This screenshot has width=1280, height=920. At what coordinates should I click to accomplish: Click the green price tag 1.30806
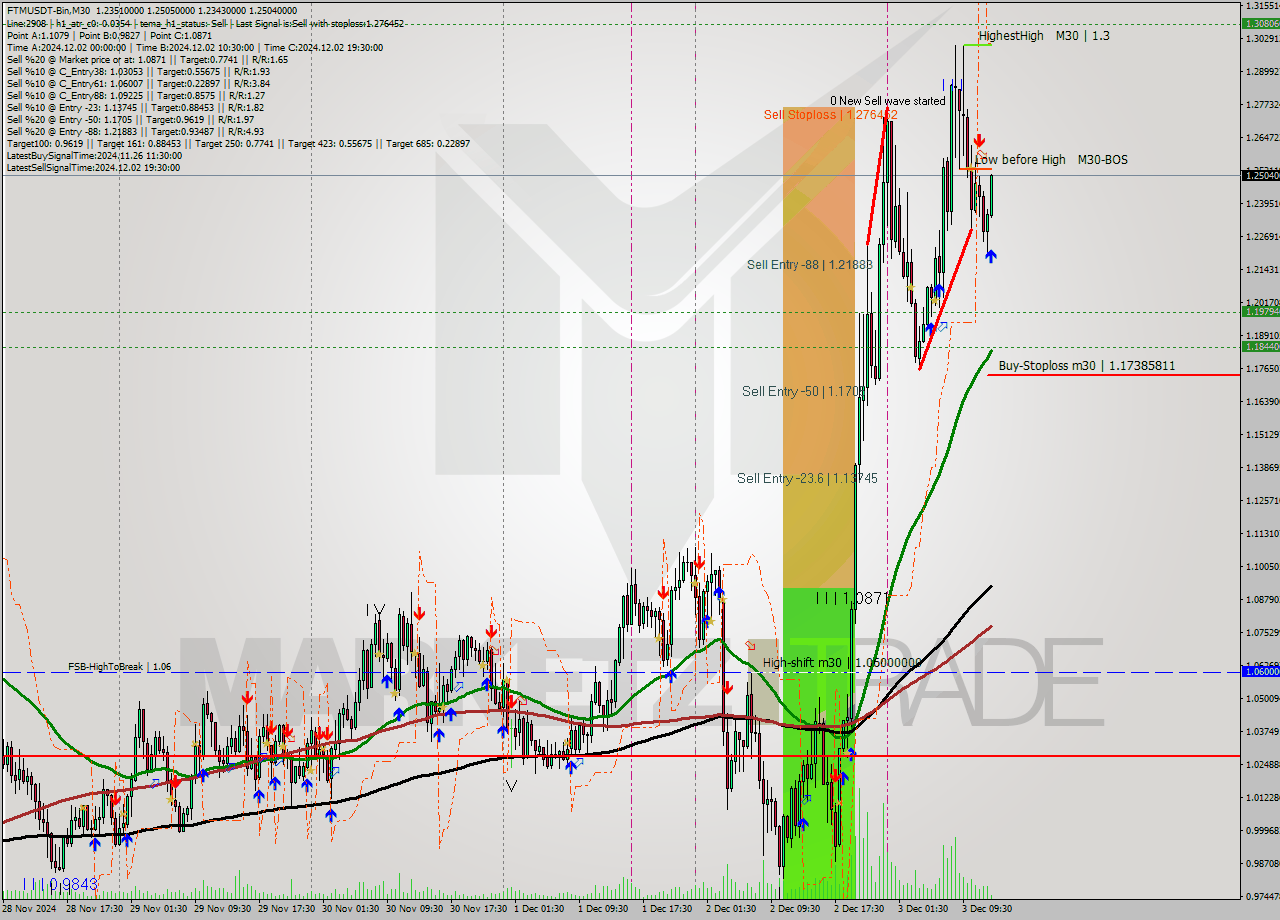[x=1260, y=23]
